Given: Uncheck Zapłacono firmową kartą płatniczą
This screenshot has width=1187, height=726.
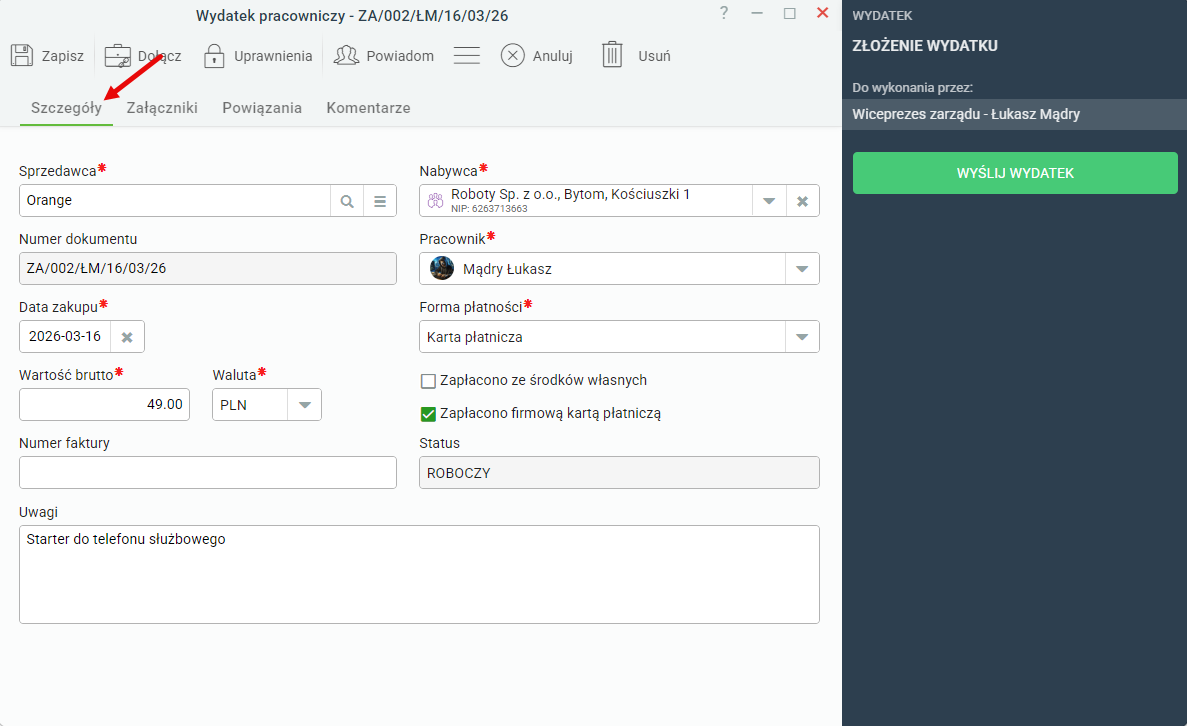Looking at the screenshot, I should [x=428, y=414].
